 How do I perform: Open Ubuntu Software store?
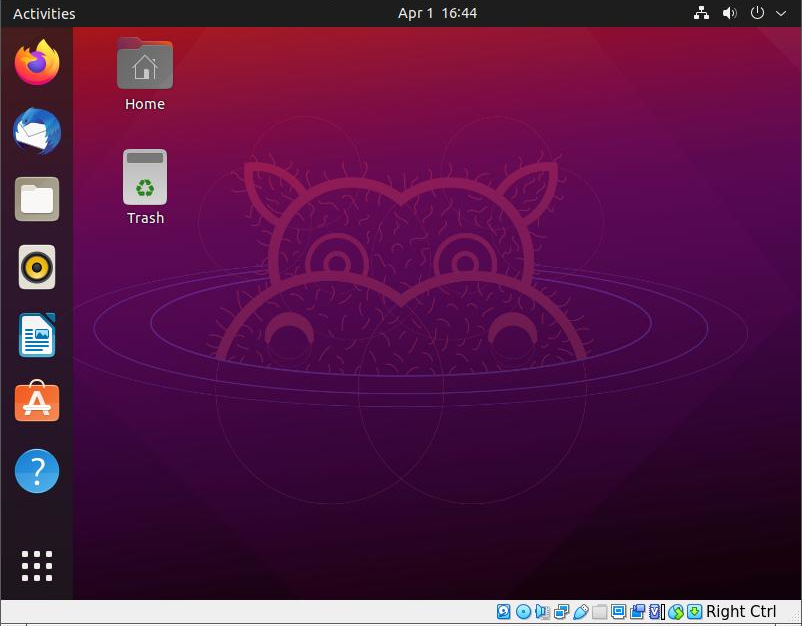[x=37, y=401]
